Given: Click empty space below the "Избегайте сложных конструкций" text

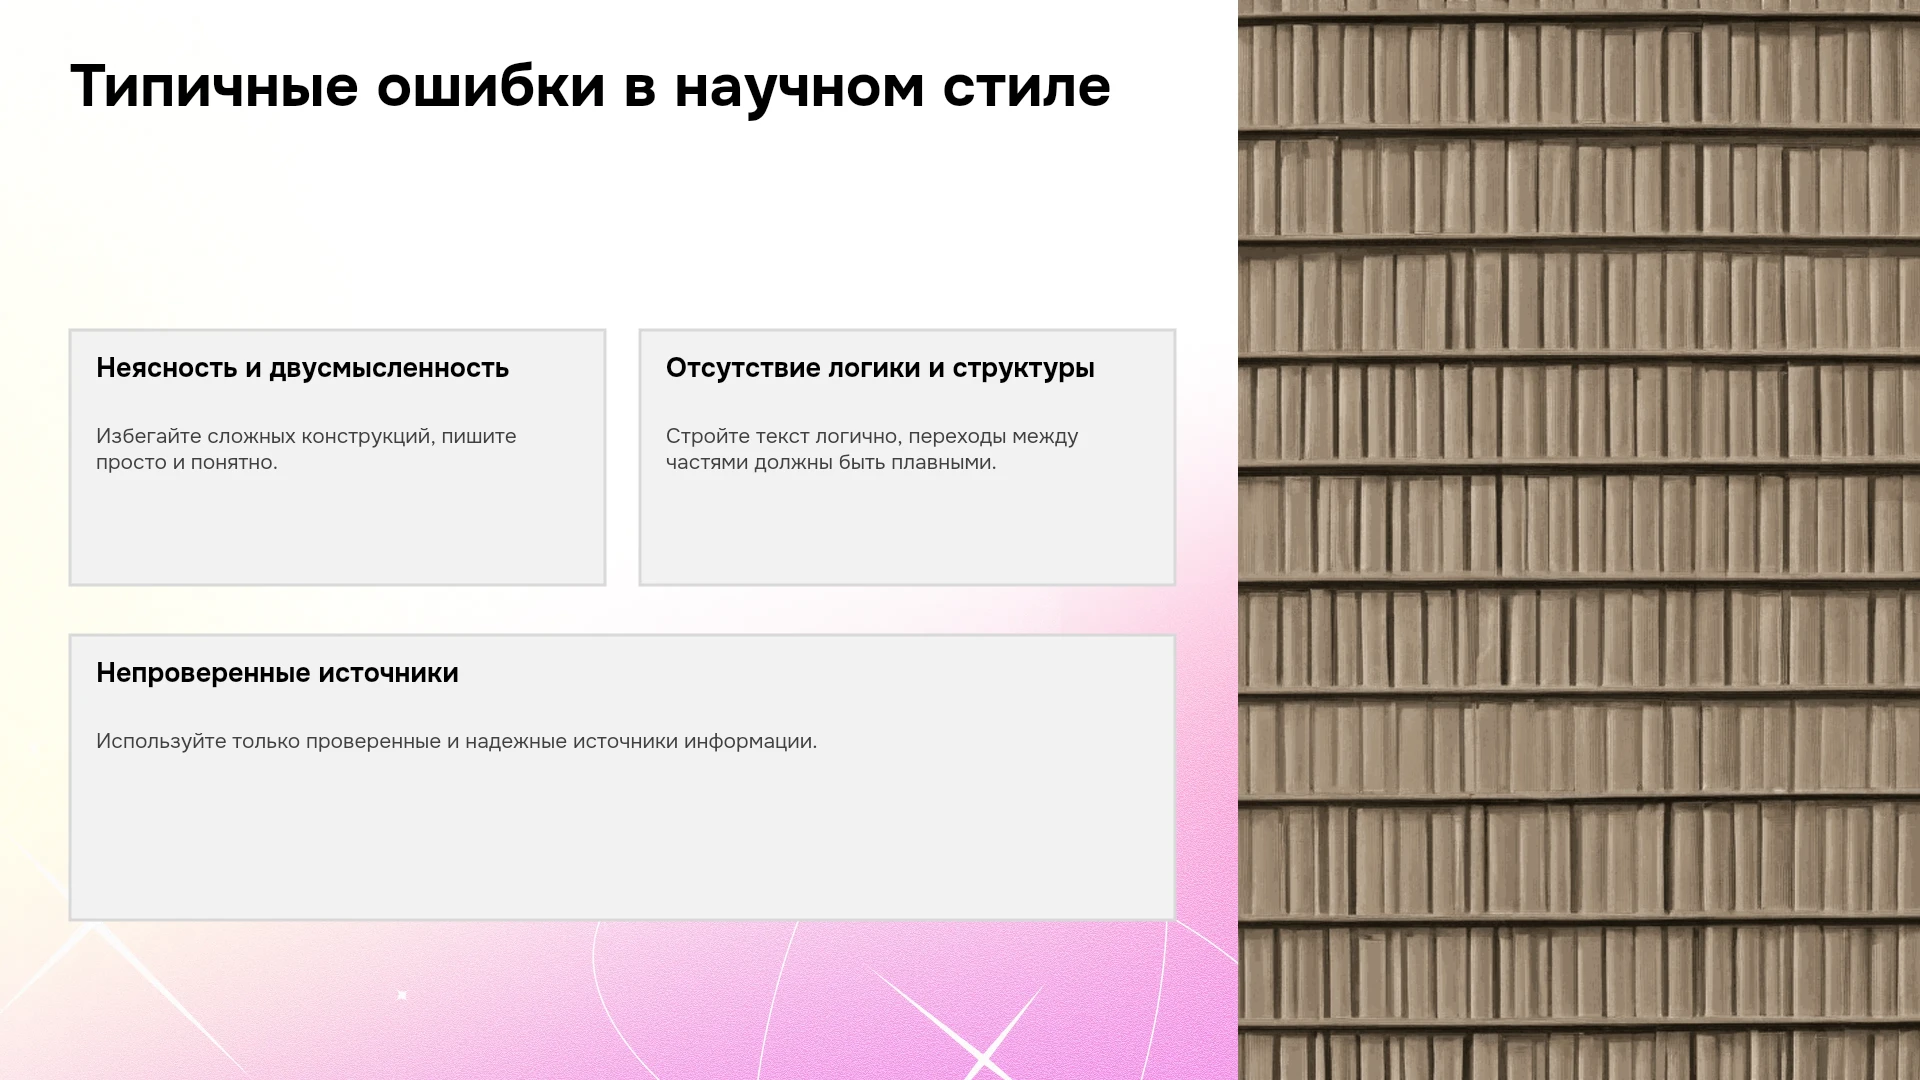Looking at the screenshot, I should pos(337,530).
